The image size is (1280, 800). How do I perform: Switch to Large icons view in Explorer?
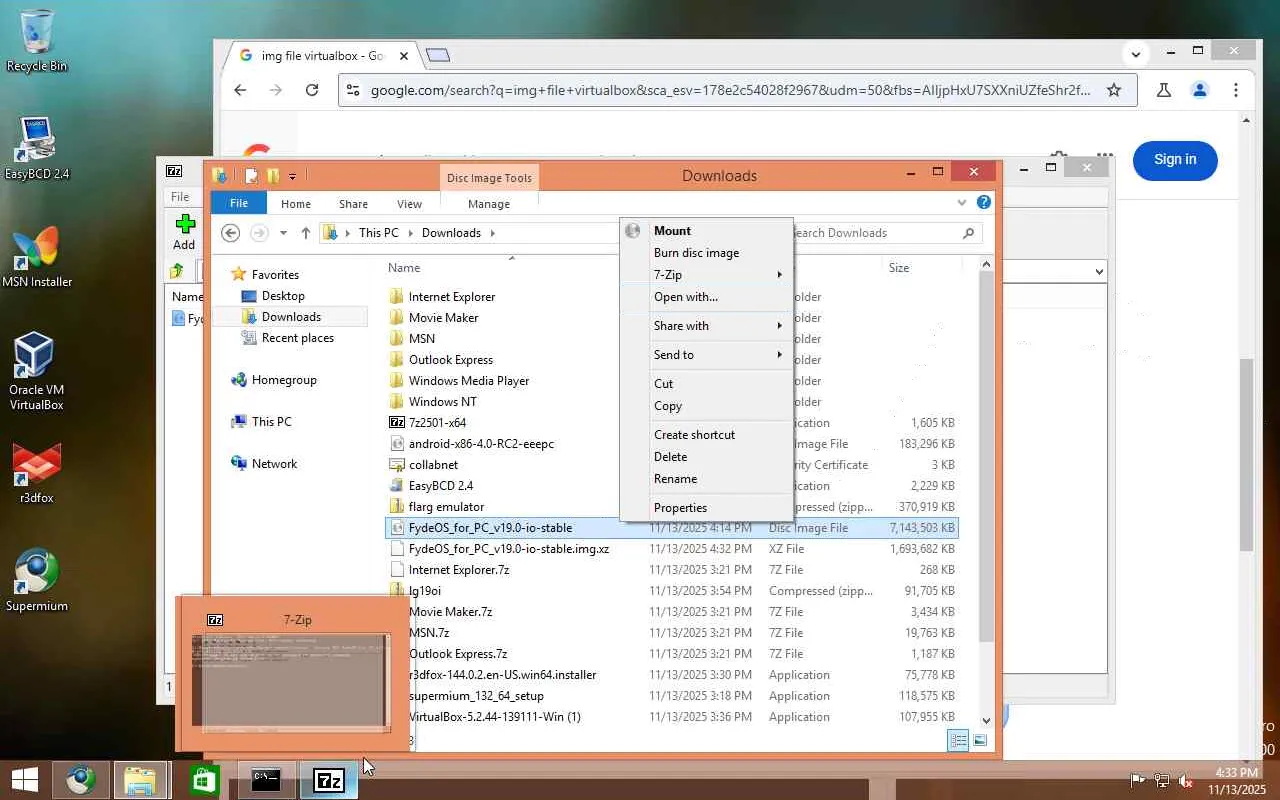tap(980, 740)
